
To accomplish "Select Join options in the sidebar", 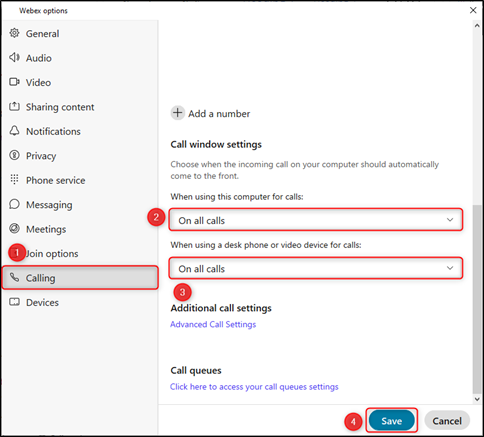I will tap(80, 253).
